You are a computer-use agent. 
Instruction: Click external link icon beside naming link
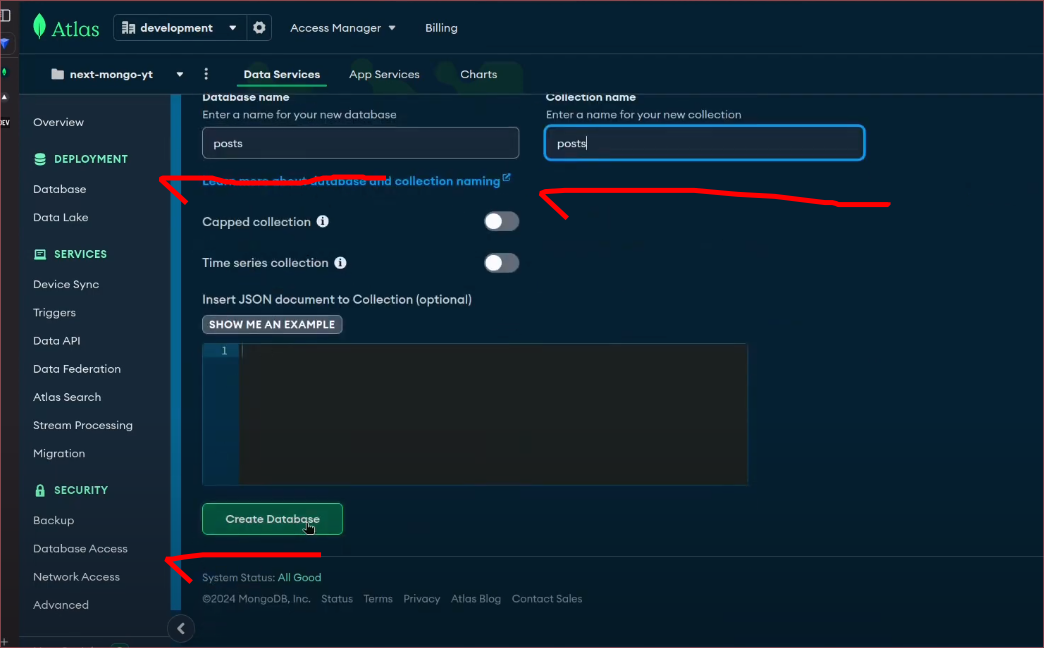click(507, 177)
